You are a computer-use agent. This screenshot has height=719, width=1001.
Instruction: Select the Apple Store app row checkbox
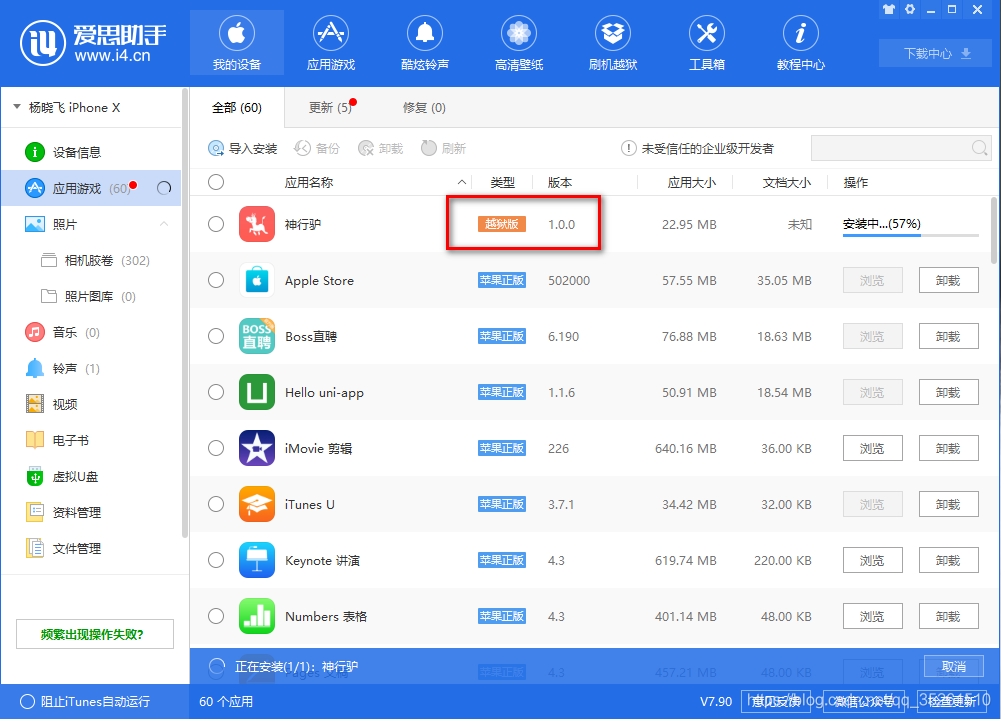[x=216, y=280]
